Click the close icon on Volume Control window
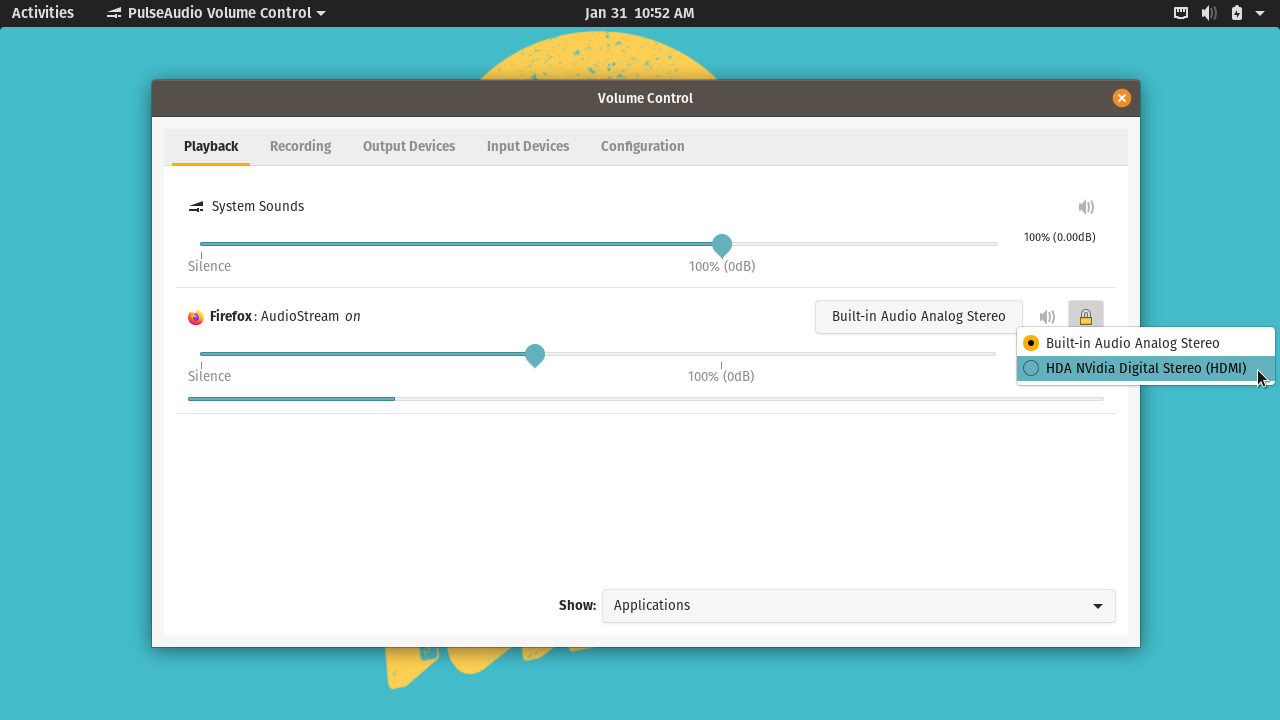 (x=1121, y=98)
